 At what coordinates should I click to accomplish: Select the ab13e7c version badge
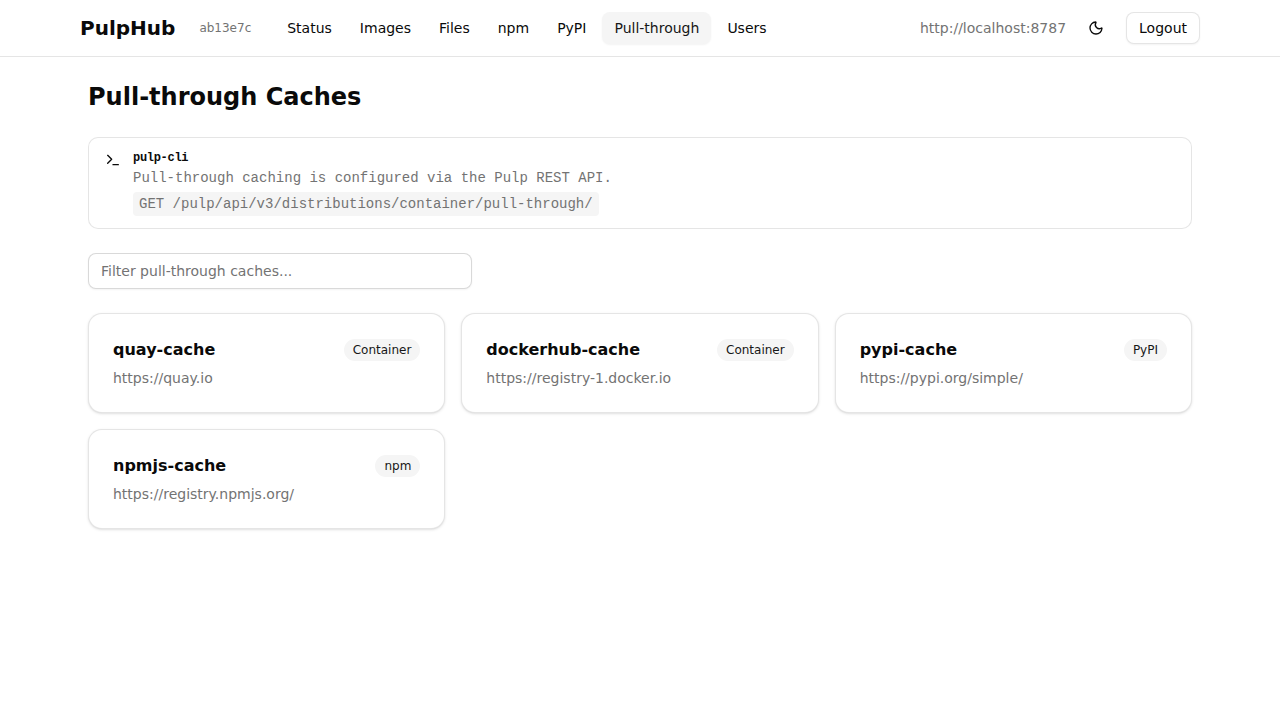tap(225, 28)
